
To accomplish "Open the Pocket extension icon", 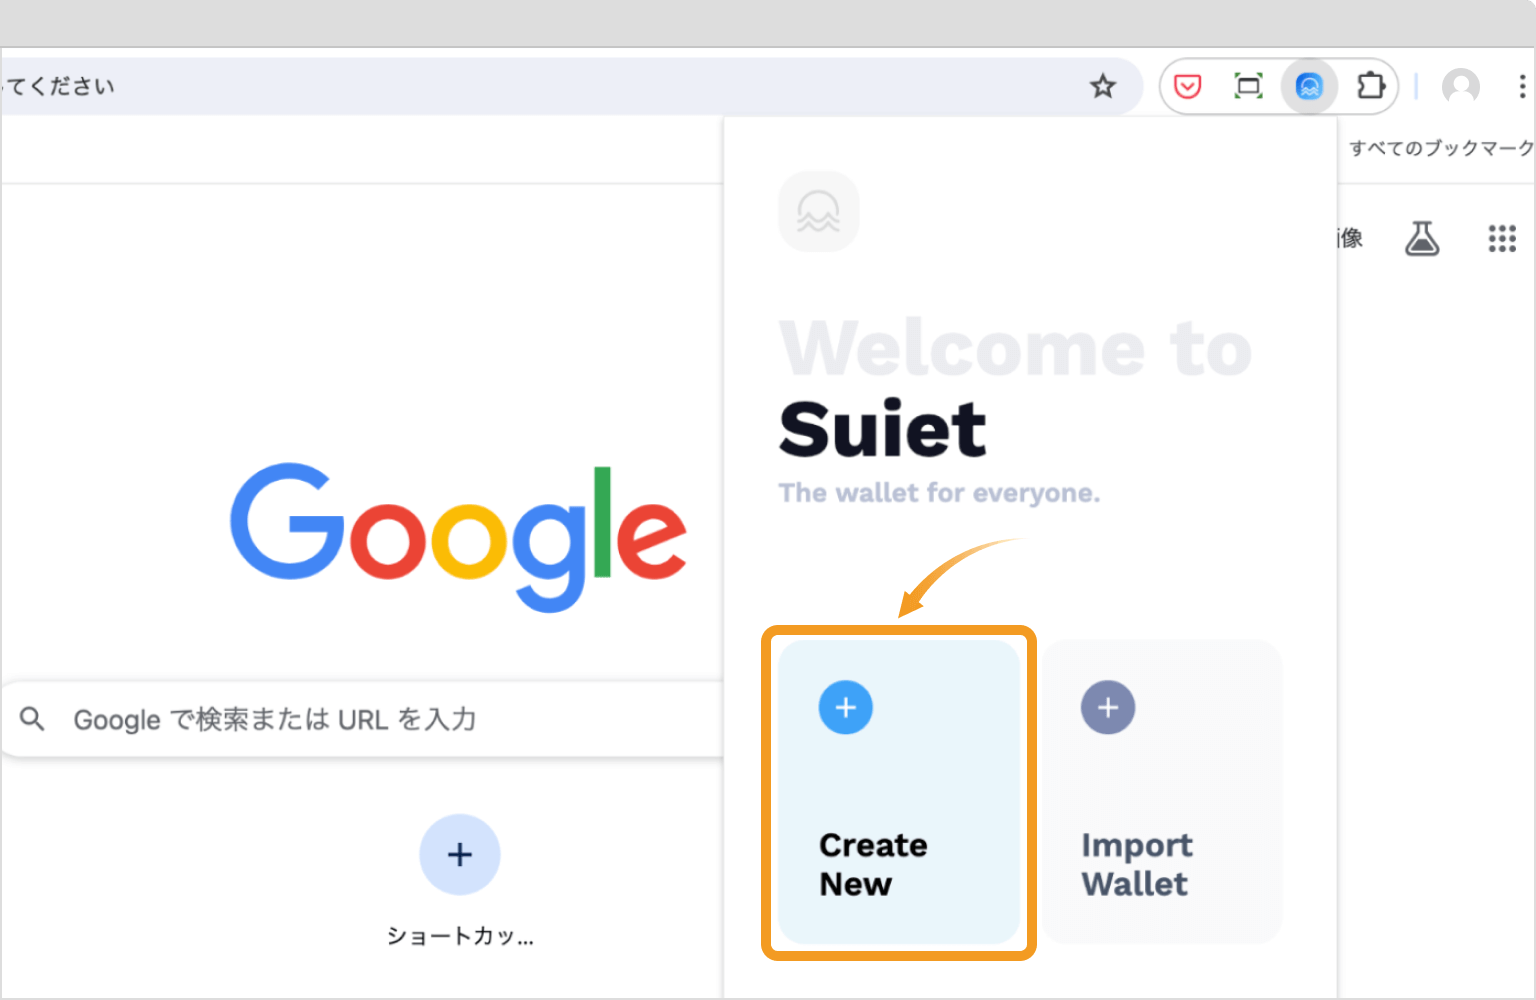I will coord(1187,87).
